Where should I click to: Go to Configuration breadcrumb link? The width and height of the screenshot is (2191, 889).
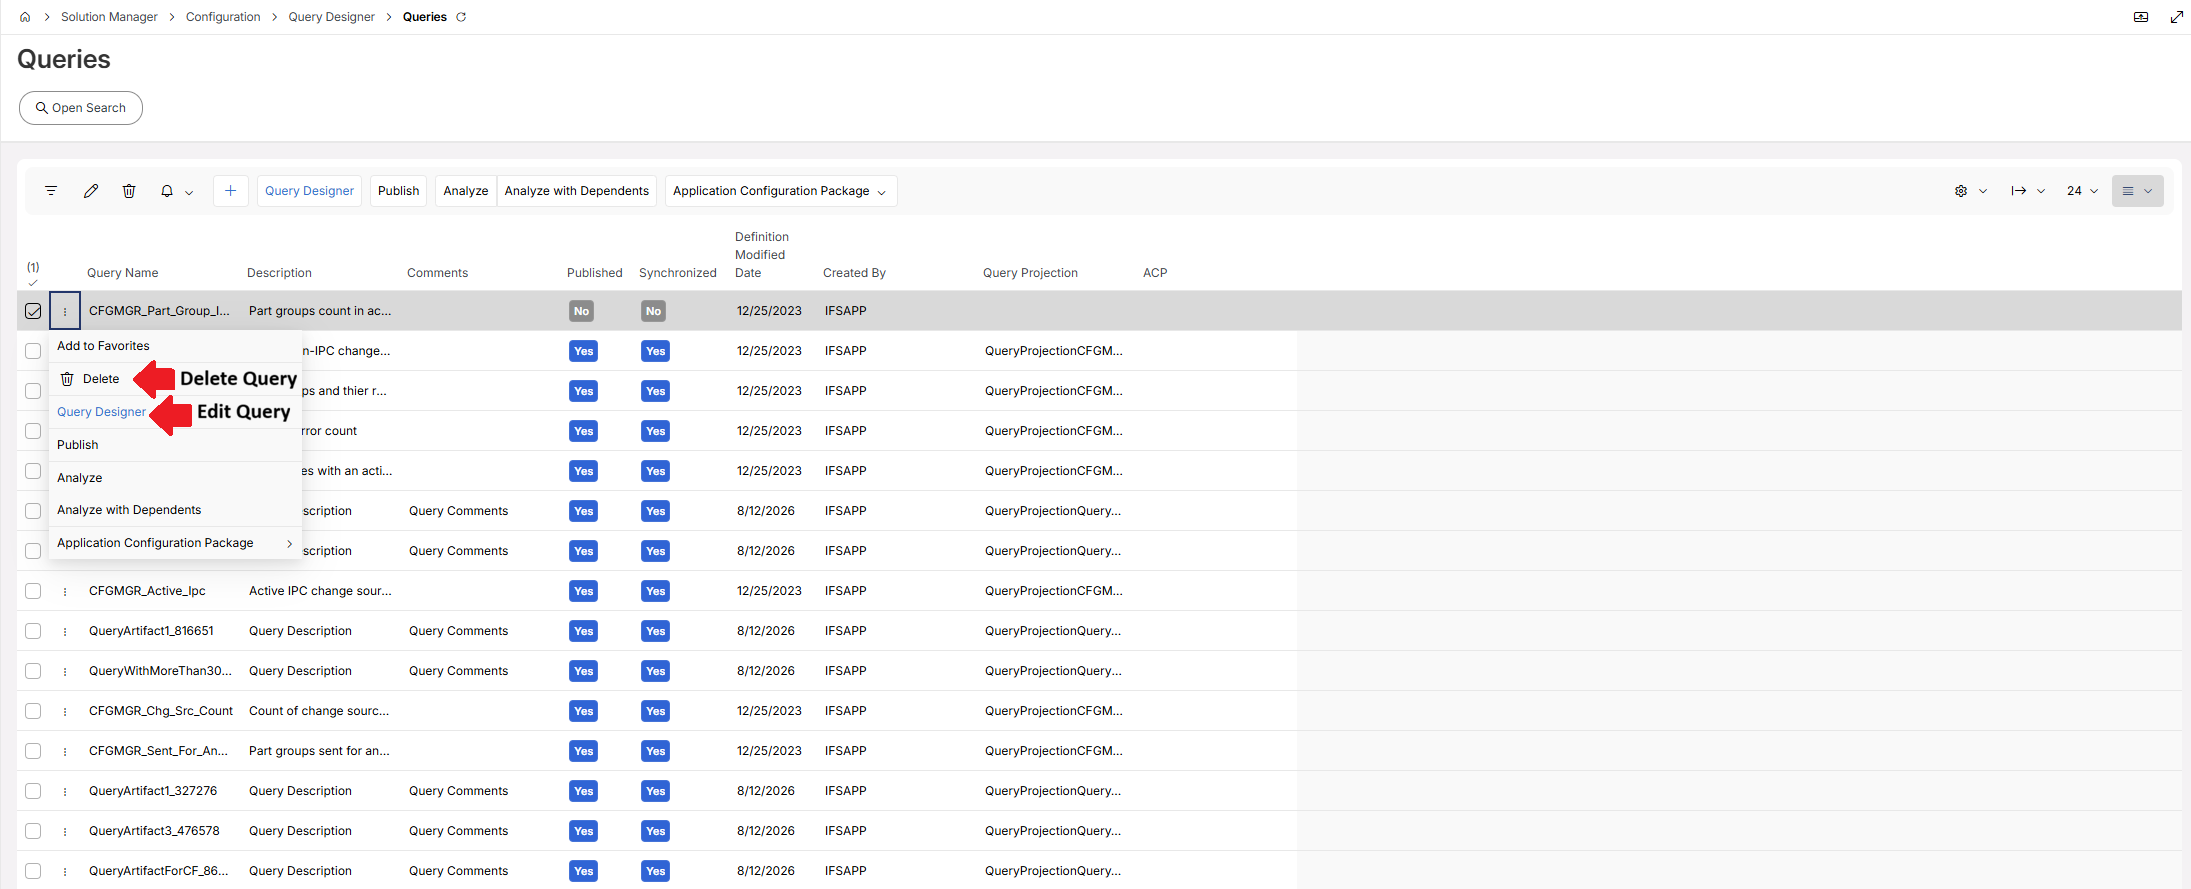point(223,17)
